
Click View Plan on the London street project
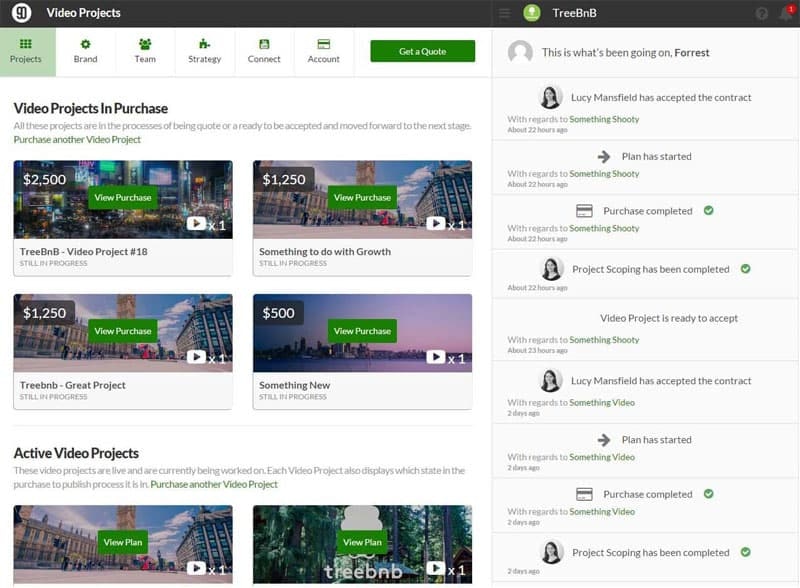[x=122, y=542]
